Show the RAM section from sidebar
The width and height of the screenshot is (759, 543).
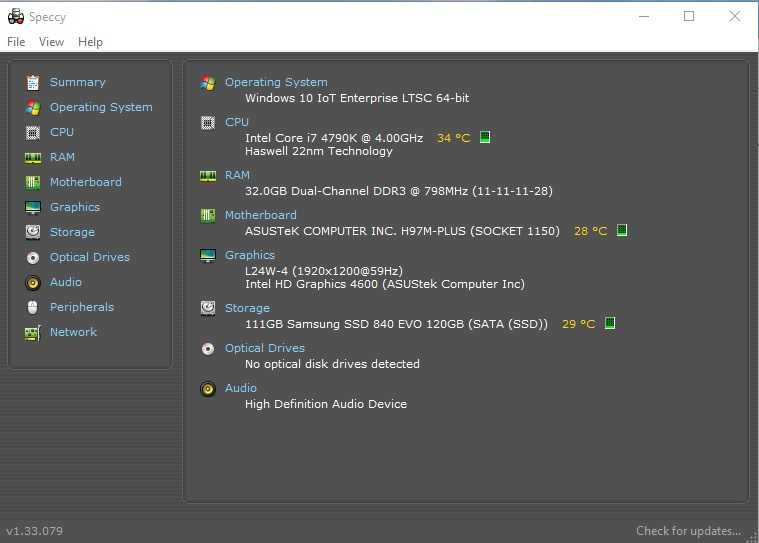62,157
